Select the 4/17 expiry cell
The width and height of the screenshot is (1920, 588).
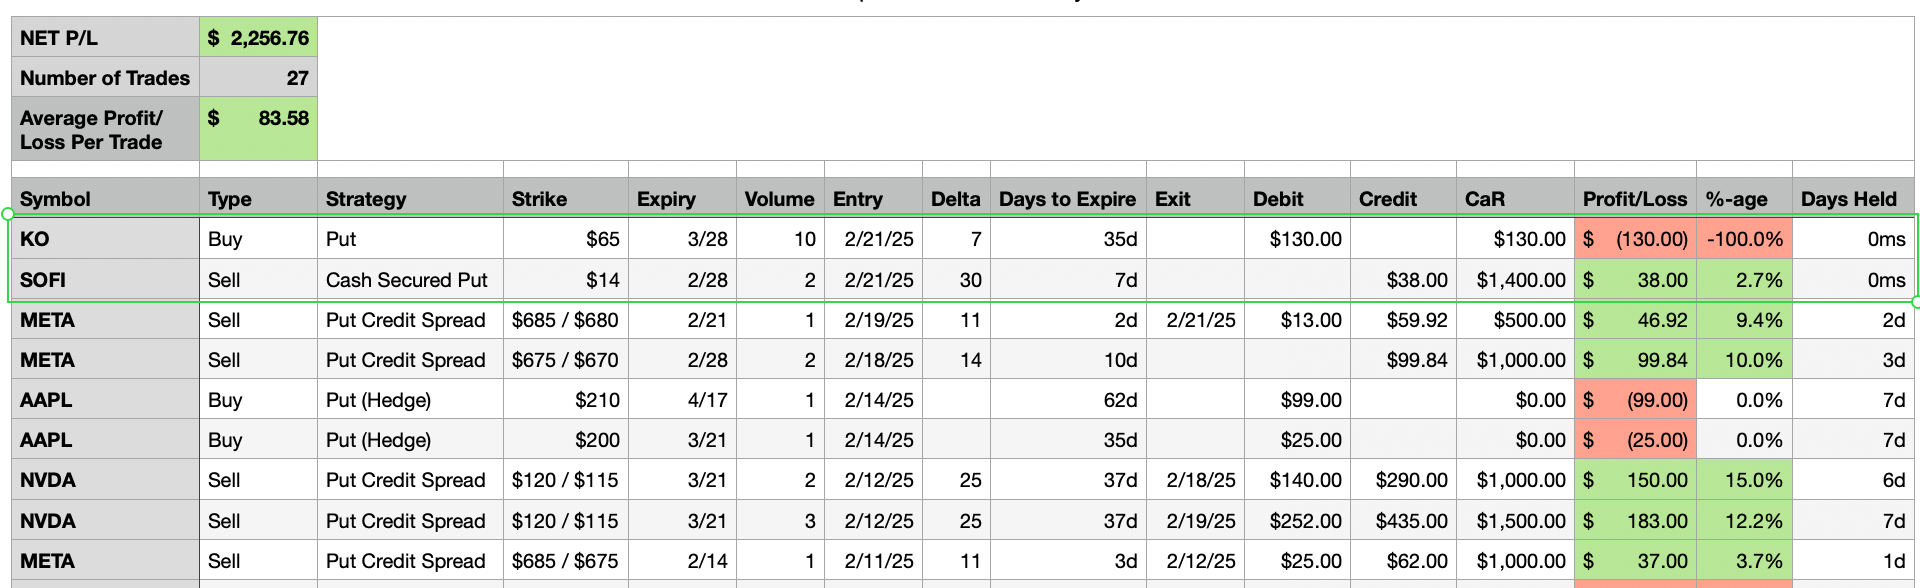click(682, 400)
